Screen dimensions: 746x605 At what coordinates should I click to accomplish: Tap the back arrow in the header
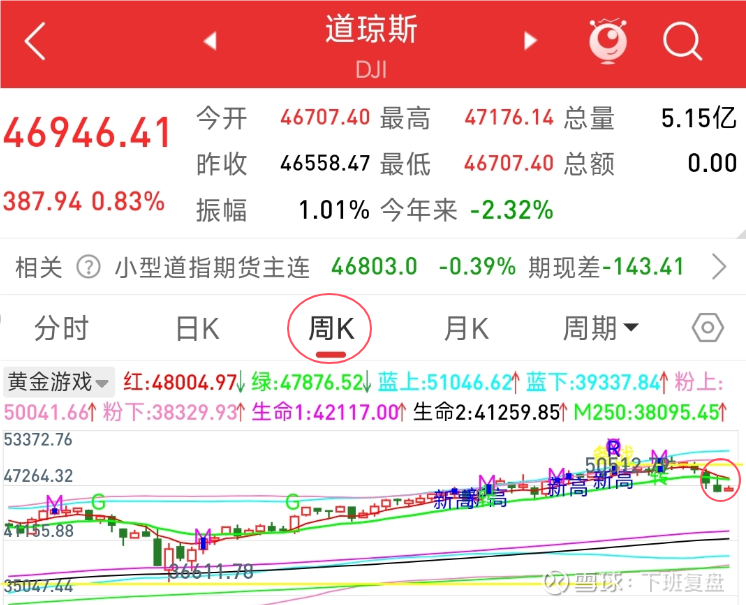pyautogui.click(x=35, y=41)
